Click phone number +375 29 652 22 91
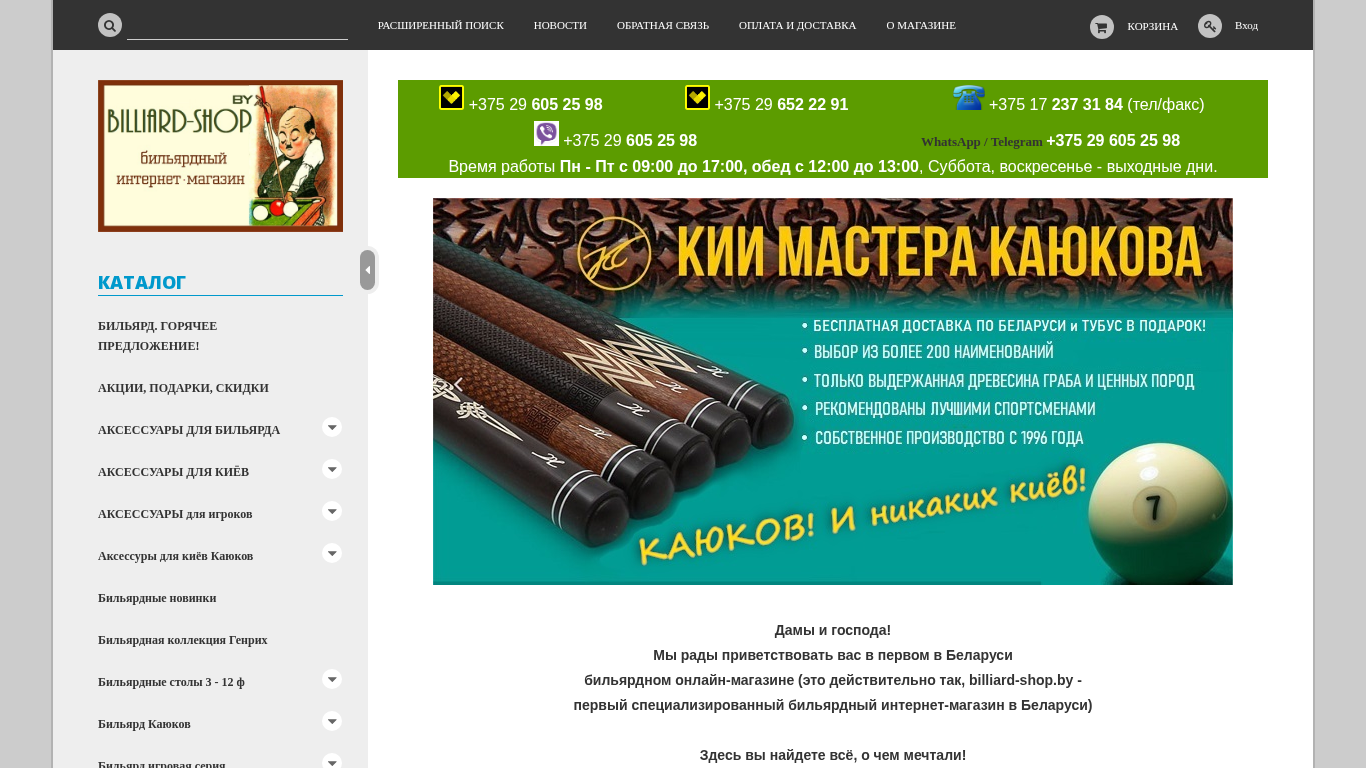 coord(781,104)
